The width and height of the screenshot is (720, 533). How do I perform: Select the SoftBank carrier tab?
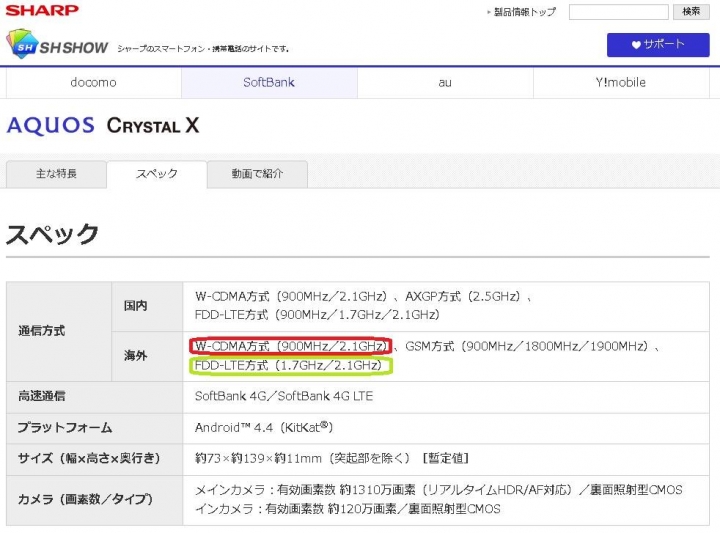269,83
